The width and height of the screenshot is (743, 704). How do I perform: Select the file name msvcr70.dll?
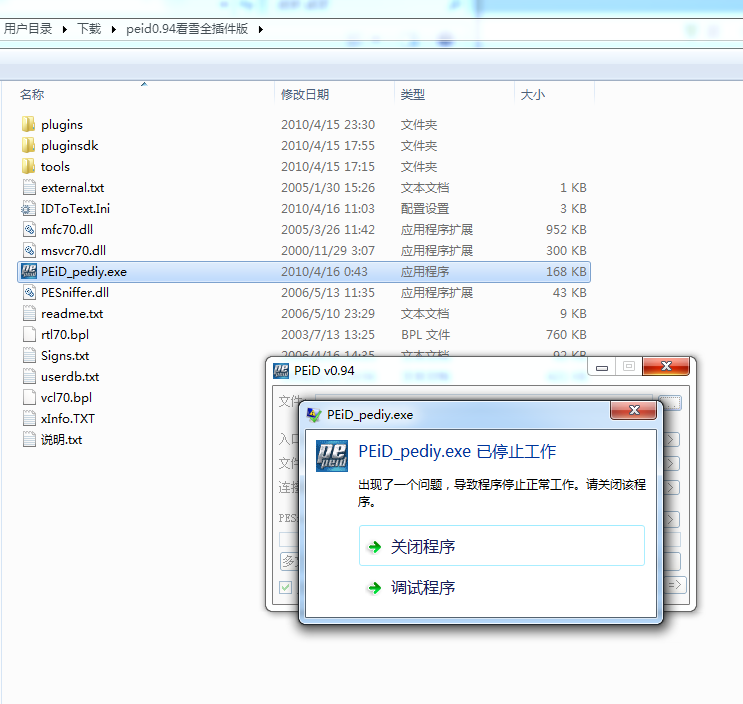(73, 251)
